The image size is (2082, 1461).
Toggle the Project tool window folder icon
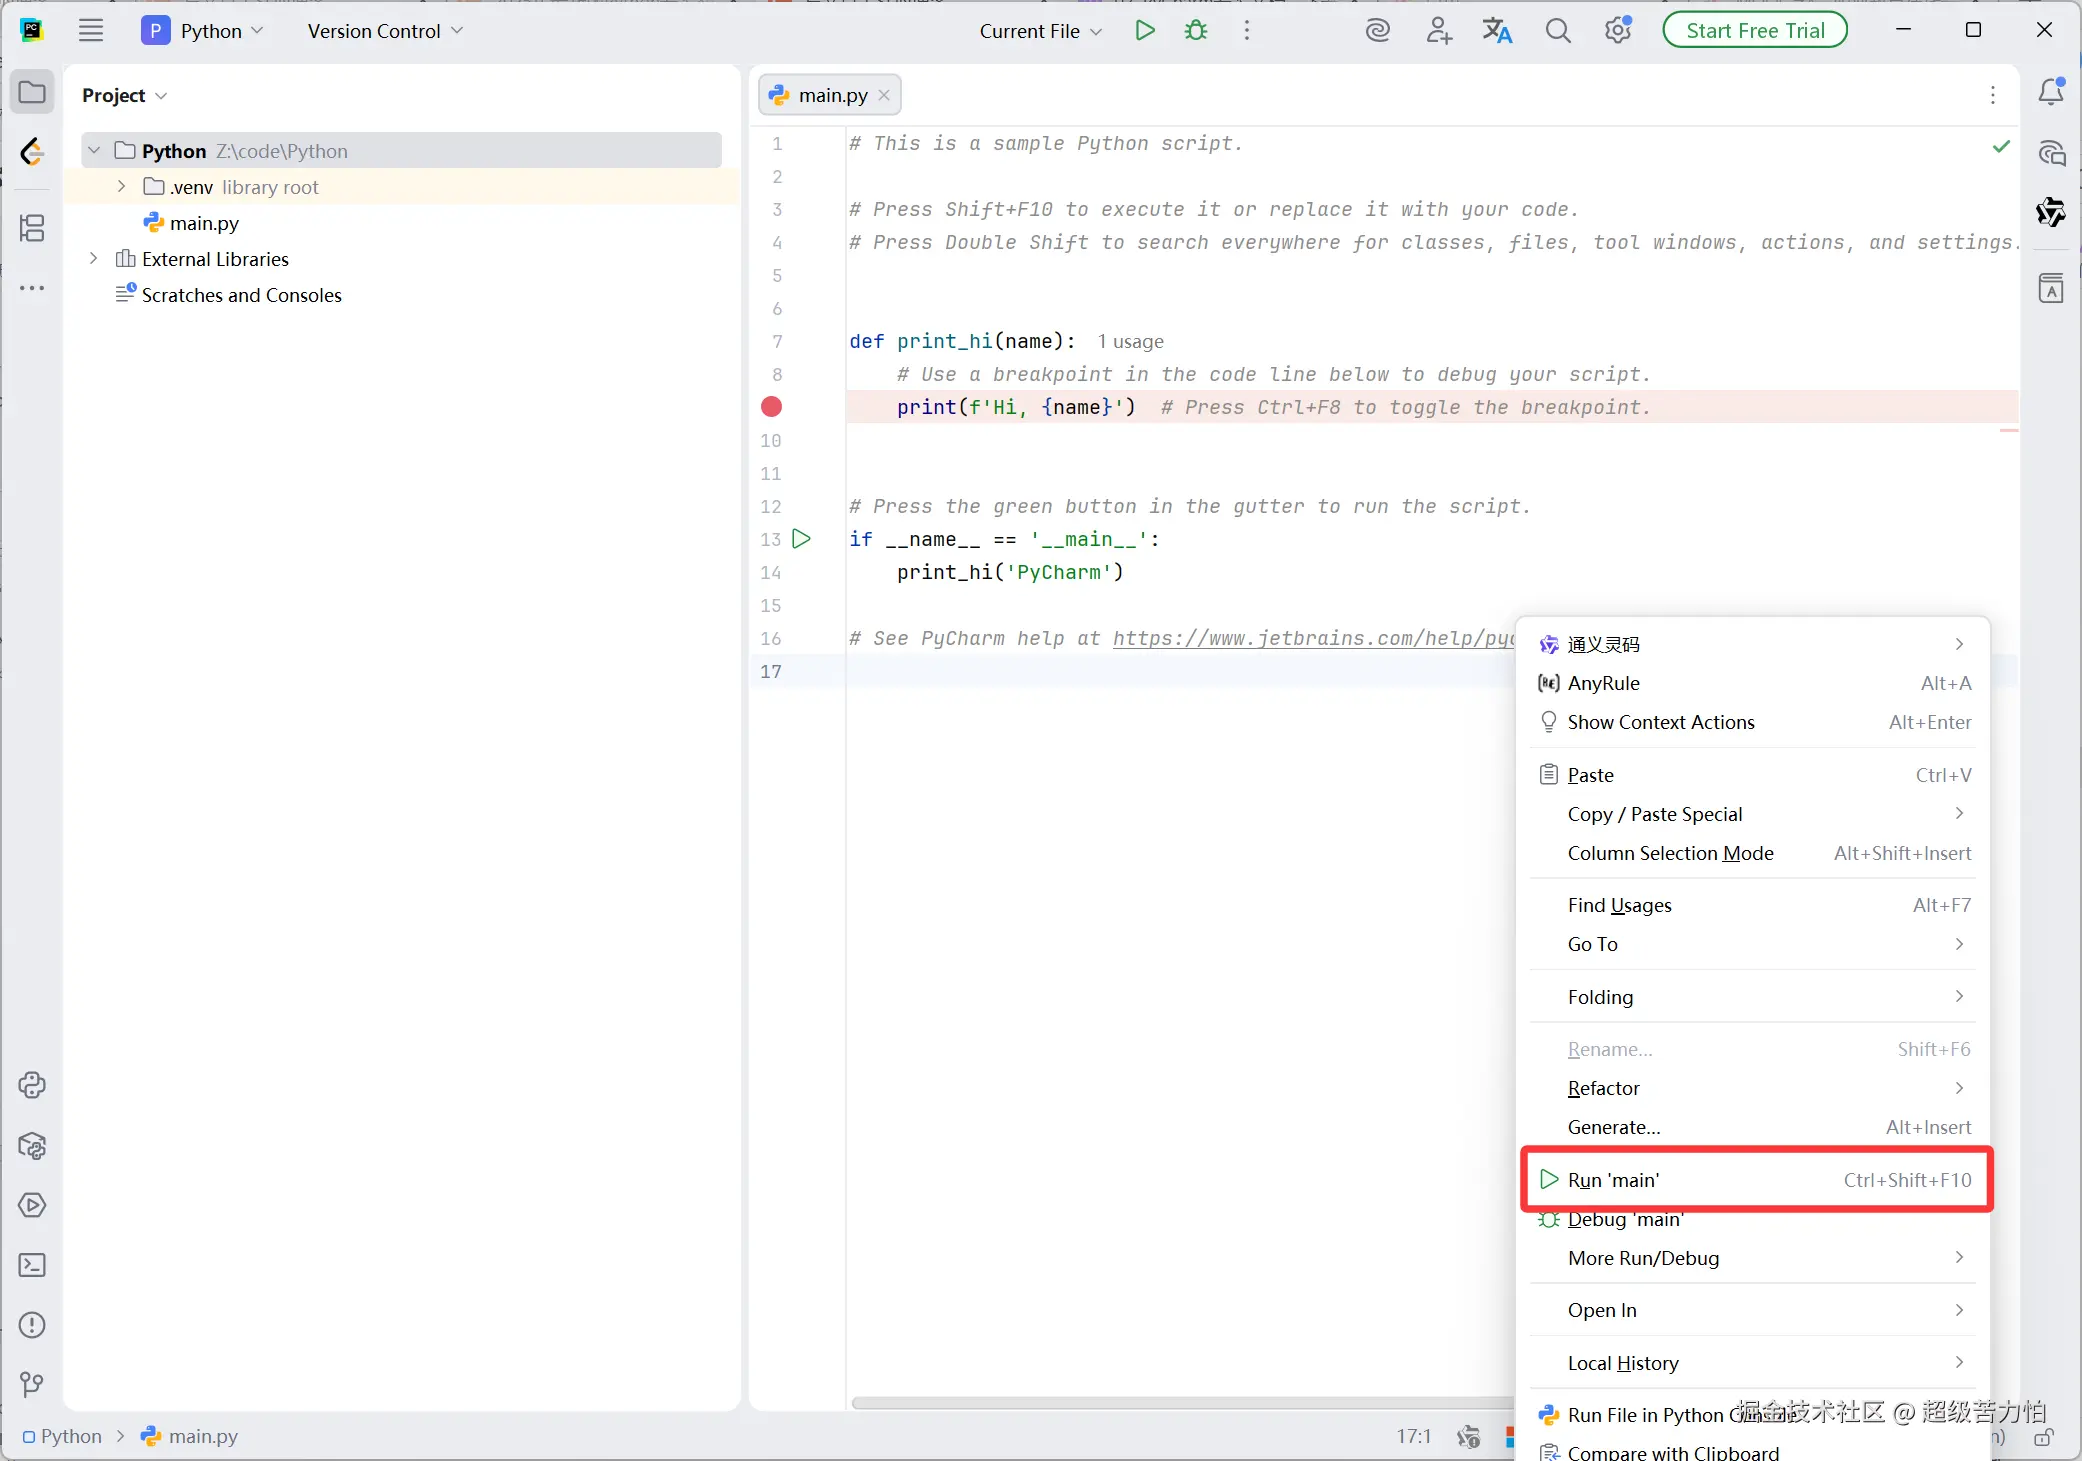click(x=32, y=93)
